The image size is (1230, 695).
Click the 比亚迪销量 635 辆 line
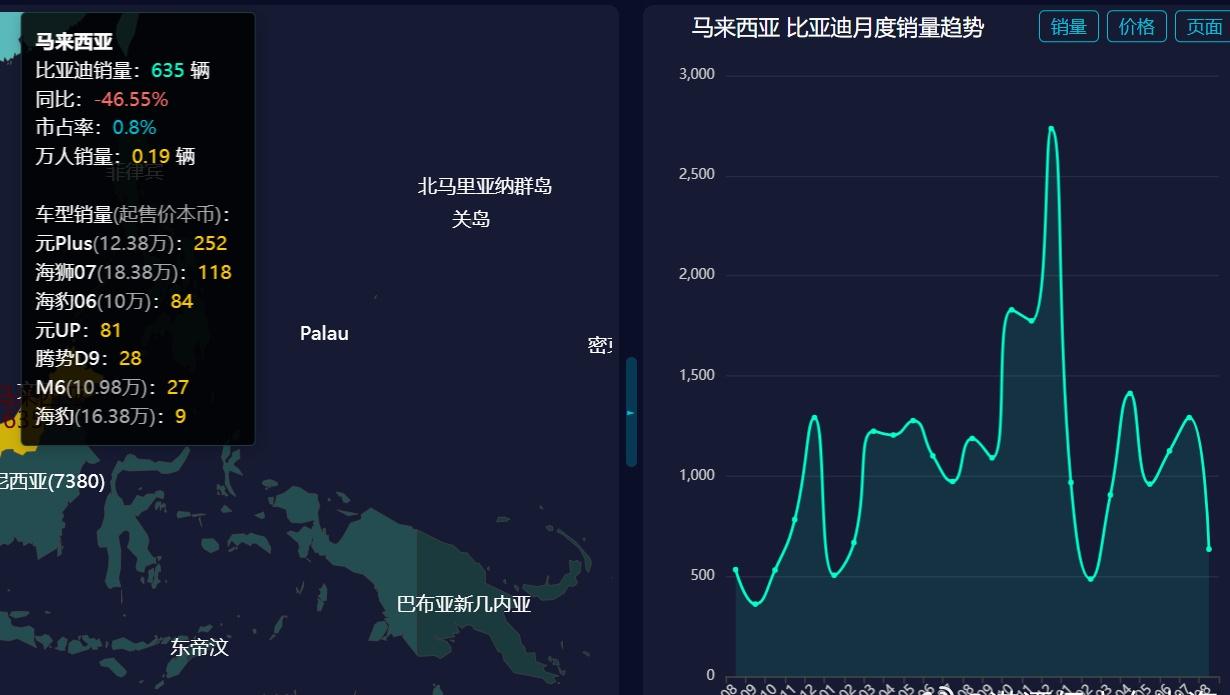coord(122,70)
